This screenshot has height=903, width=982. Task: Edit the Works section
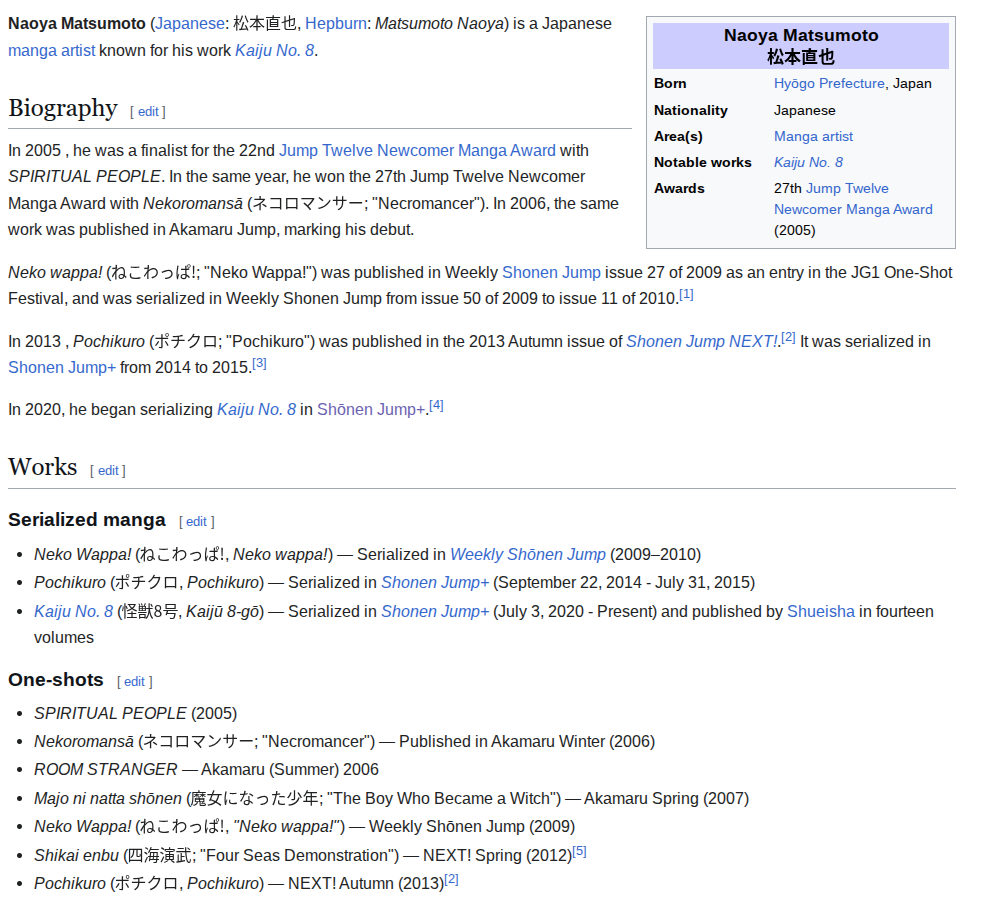108,471
